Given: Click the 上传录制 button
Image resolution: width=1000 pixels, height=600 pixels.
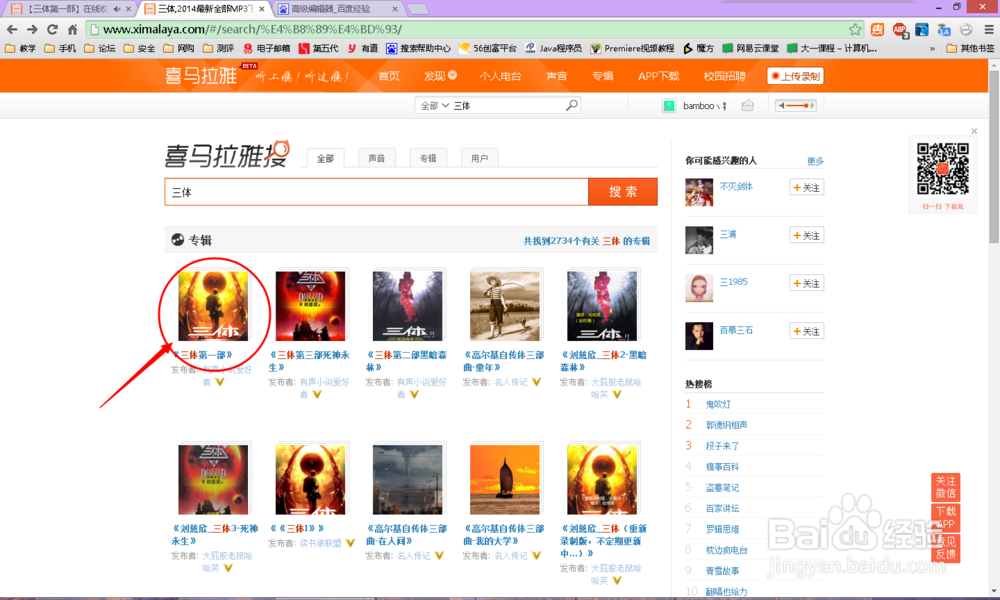Looking at the screenshot, I should point(795,76).
